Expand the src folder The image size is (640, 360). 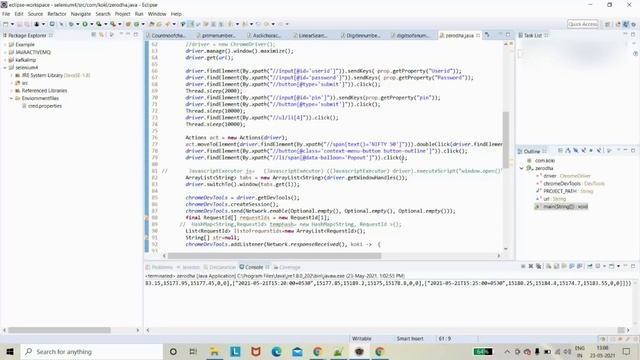pyautogui.click(x=11, y=83)
